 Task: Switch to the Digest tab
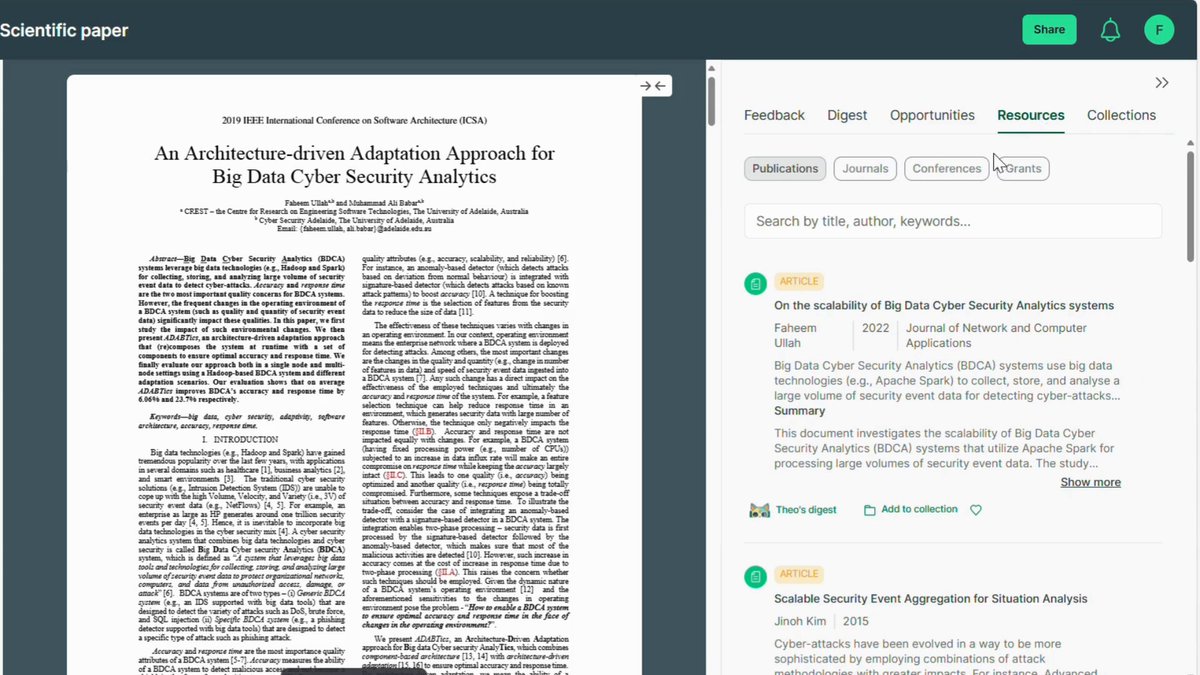pos(847,115)
